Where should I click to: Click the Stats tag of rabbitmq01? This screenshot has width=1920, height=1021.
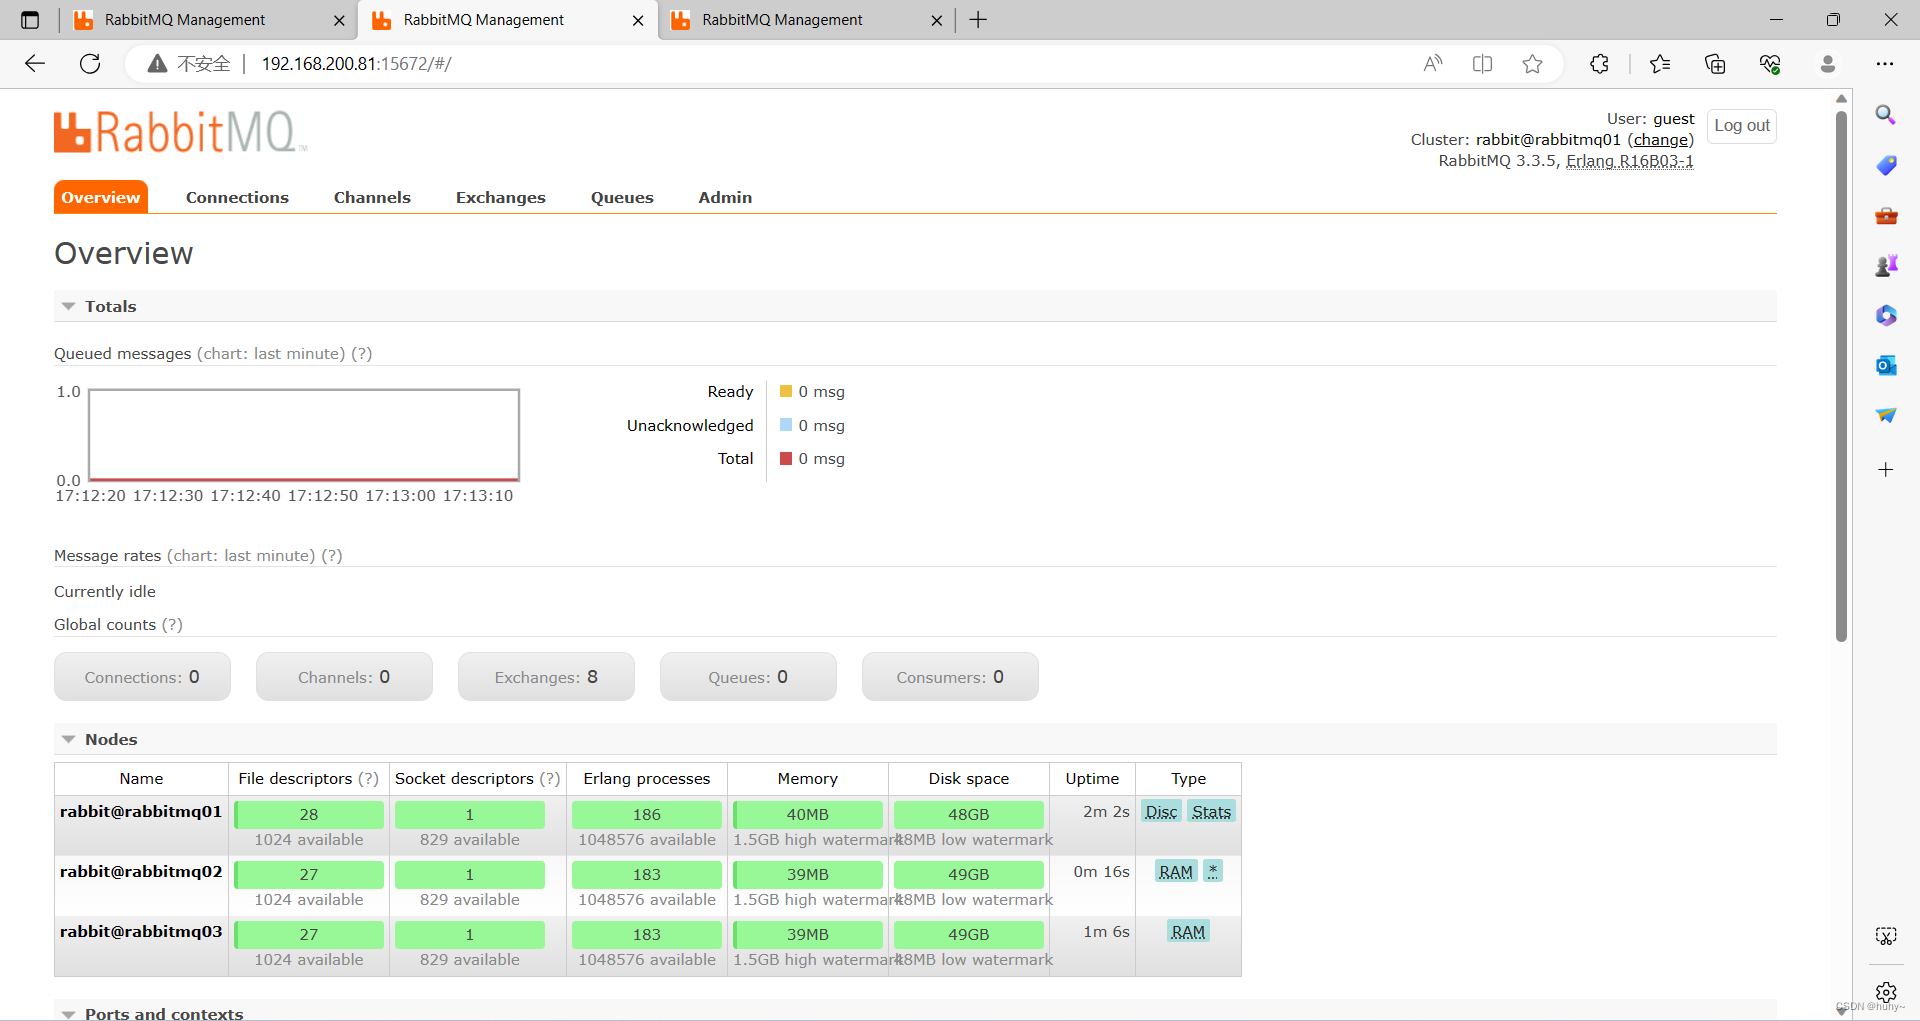click(x=1211, y=812)
